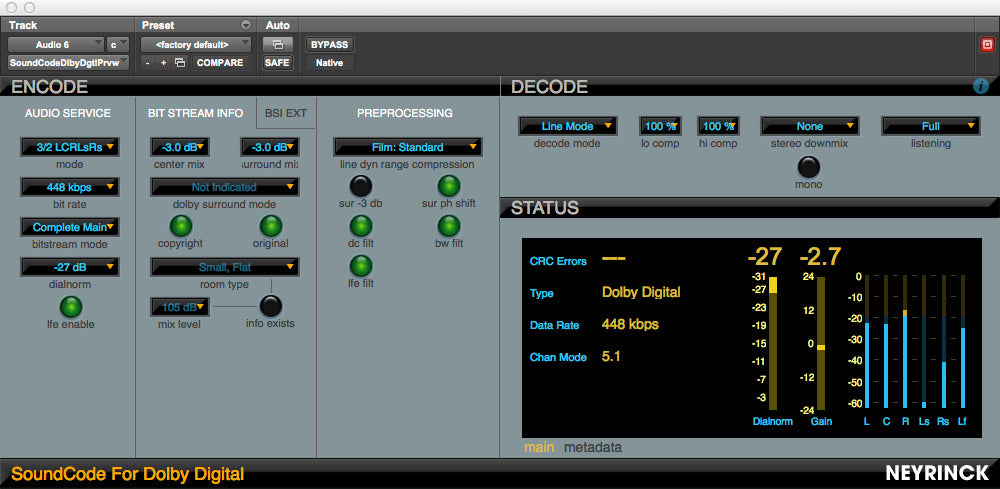Click the Gain meter bar

(821, 343)
